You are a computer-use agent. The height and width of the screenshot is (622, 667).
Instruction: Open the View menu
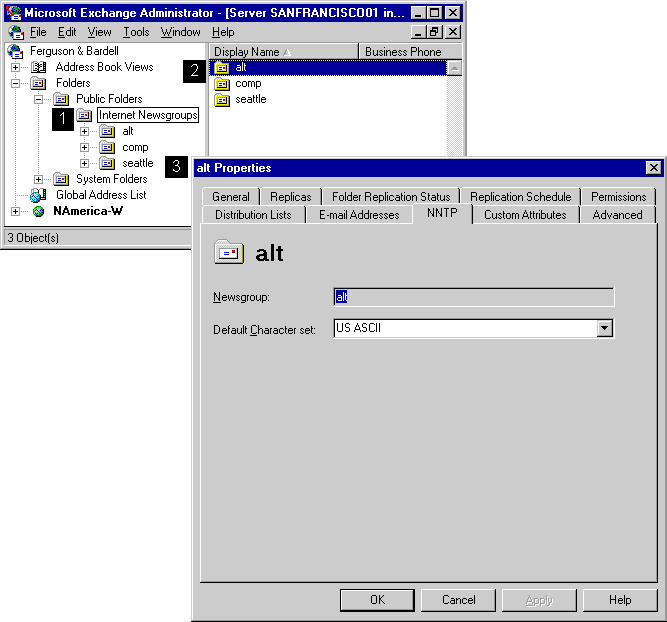coord(100,32)
